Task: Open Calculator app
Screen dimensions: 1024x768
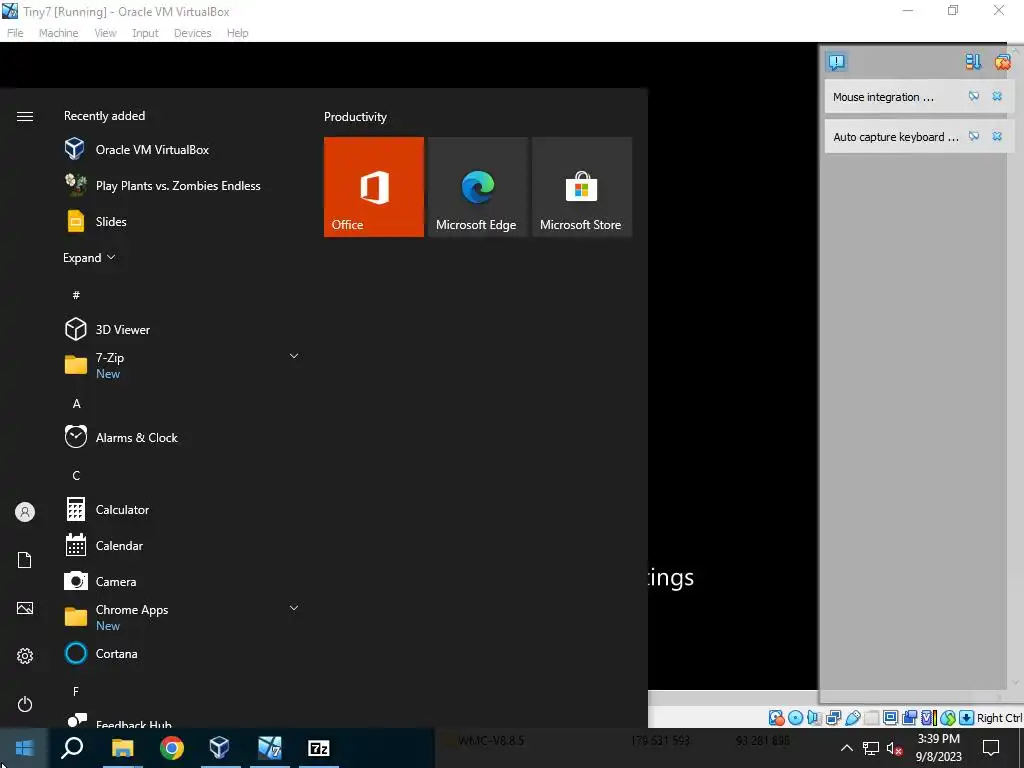Action: click(181, 509)
